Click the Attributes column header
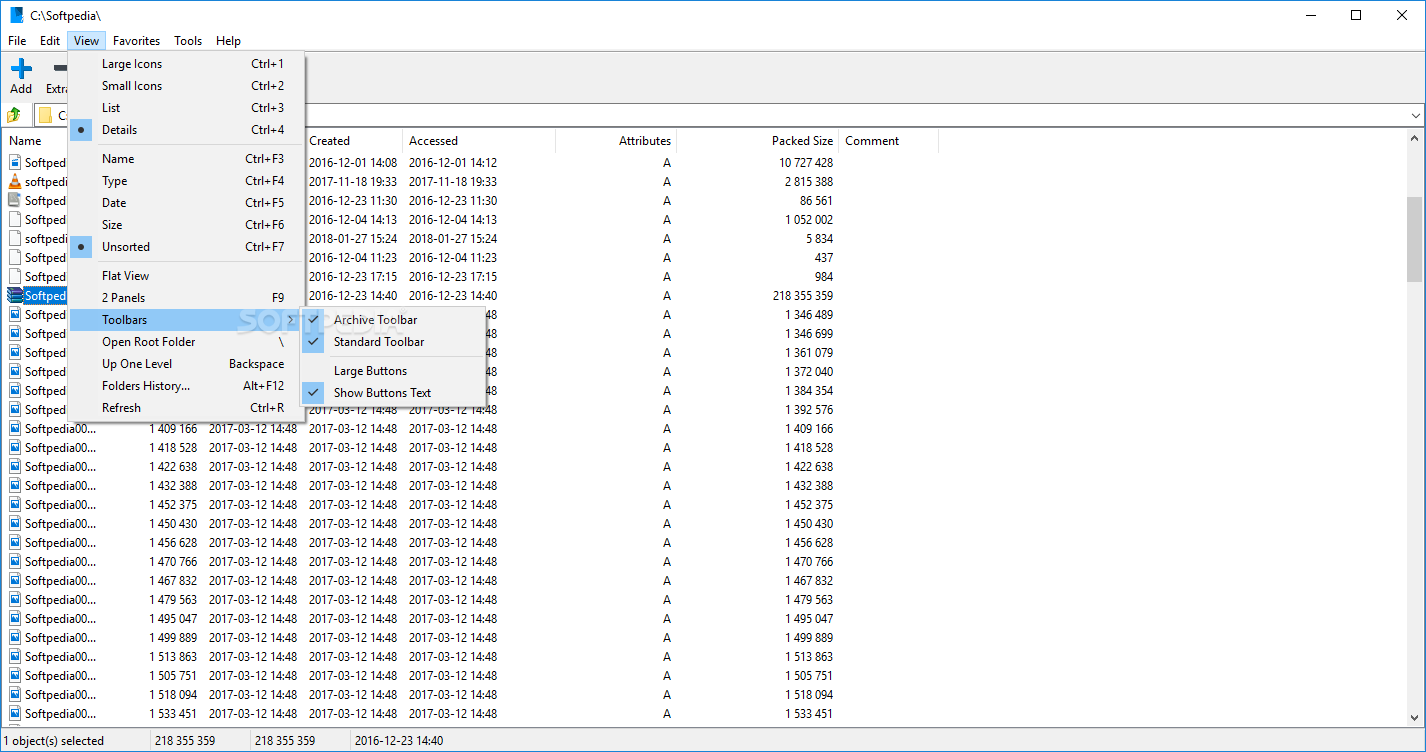 pos(616,141)
